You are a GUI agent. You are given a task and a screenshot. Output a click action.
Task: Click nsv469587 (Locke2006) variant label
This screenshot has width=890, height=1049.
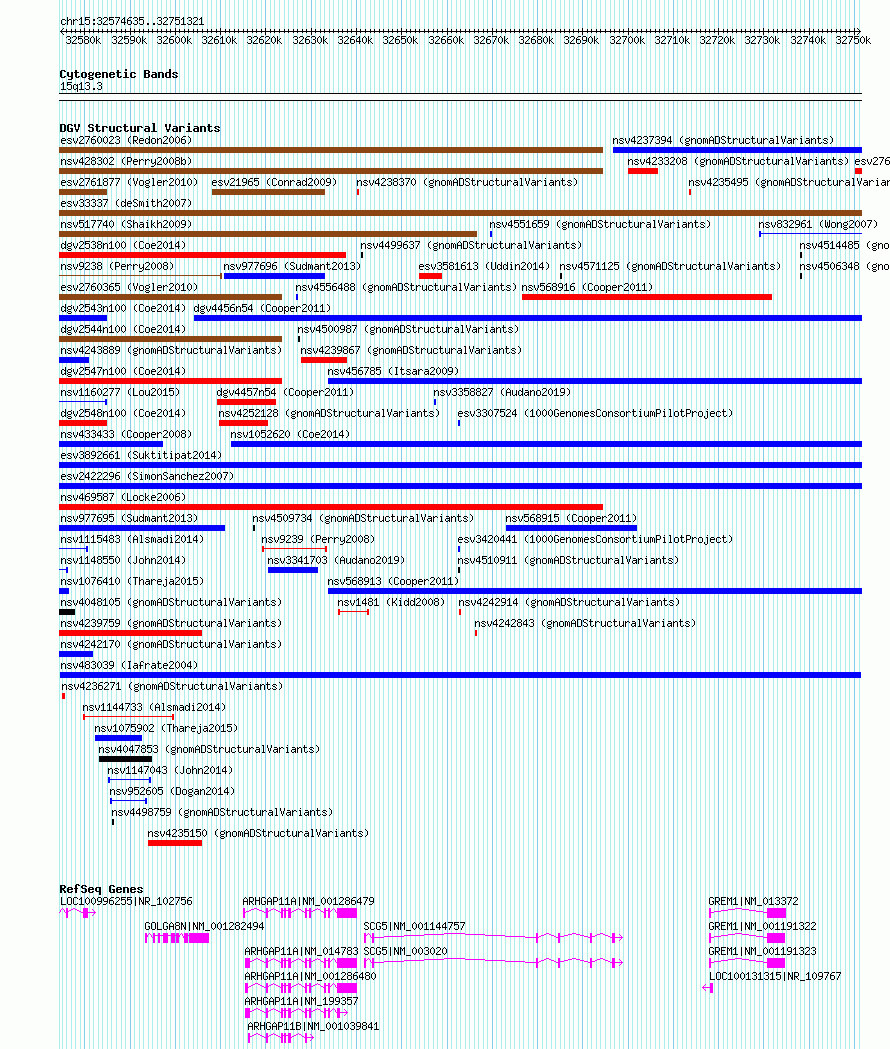pyautogui.click(x=123, y=497)
